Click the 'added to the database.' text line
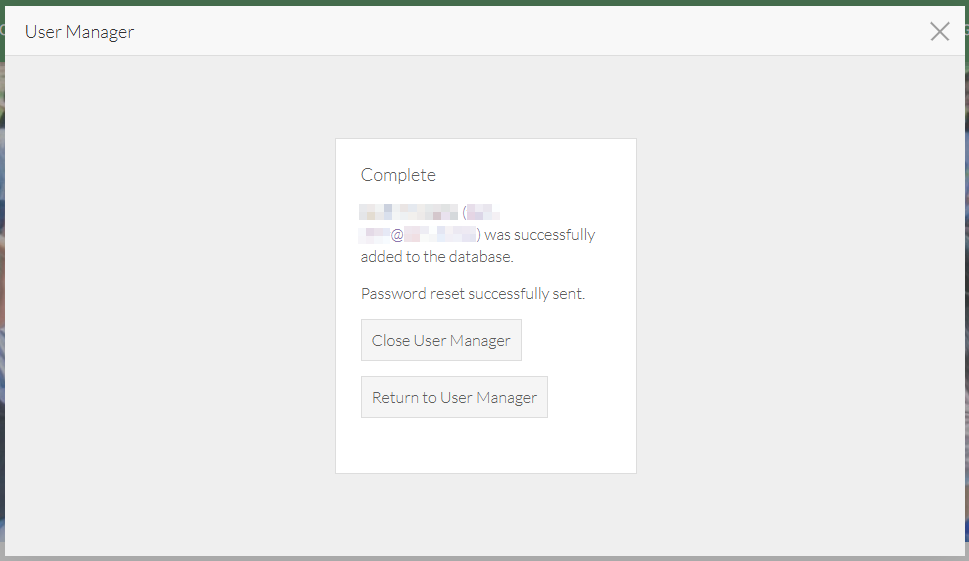The width and height of the screenshot is (969, 561). coord(436,256)
